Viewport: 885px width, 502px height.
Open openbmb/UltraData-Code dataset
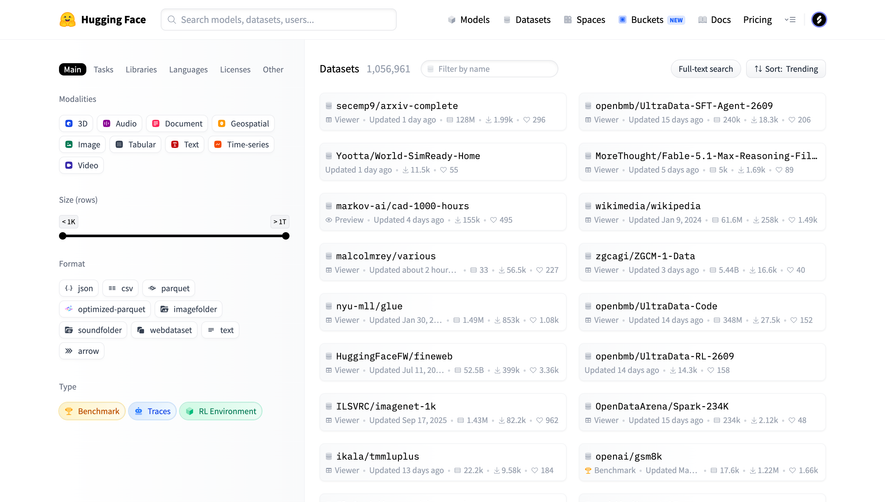(x=702, y=312)
